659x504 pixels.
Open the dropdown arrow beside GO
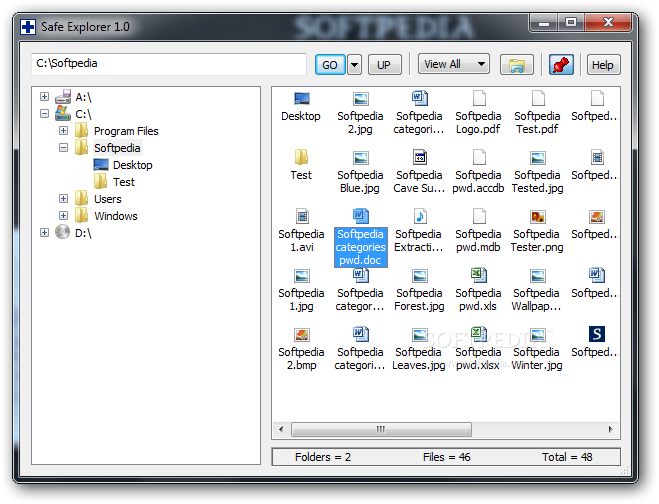[354, 65]
